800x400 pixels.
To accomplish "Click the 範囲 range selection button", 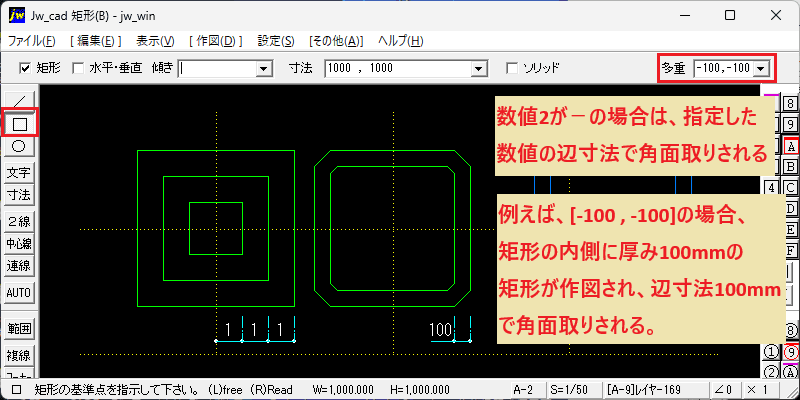I will [19, 329].
